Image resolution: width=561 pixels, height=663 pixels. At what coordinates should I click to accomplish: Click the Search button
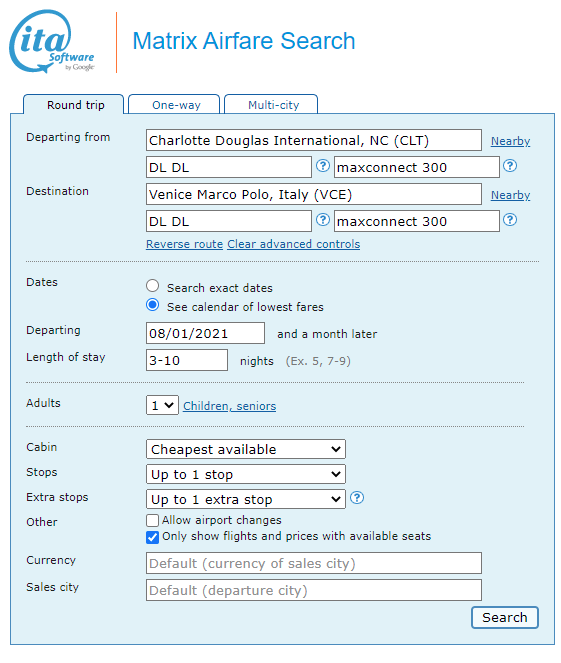pos(505,617)
